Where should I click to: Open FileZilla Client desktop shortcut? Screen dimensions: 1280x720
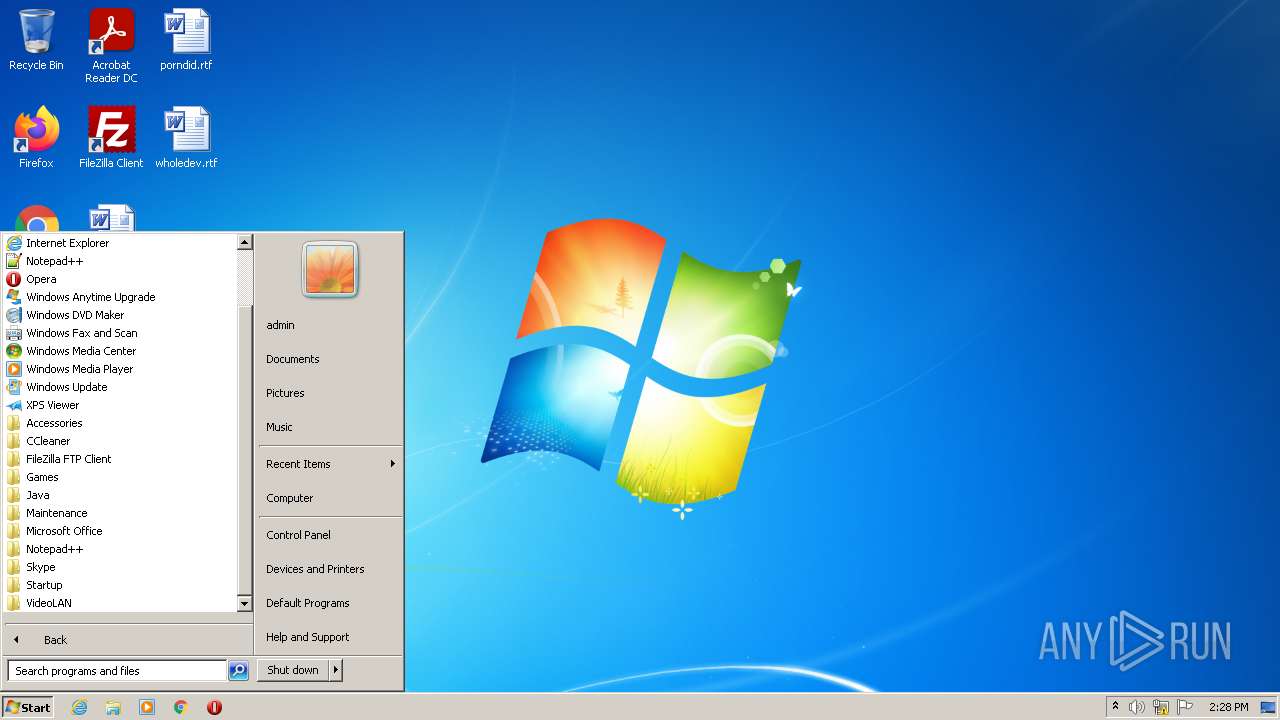pos(111,138)
